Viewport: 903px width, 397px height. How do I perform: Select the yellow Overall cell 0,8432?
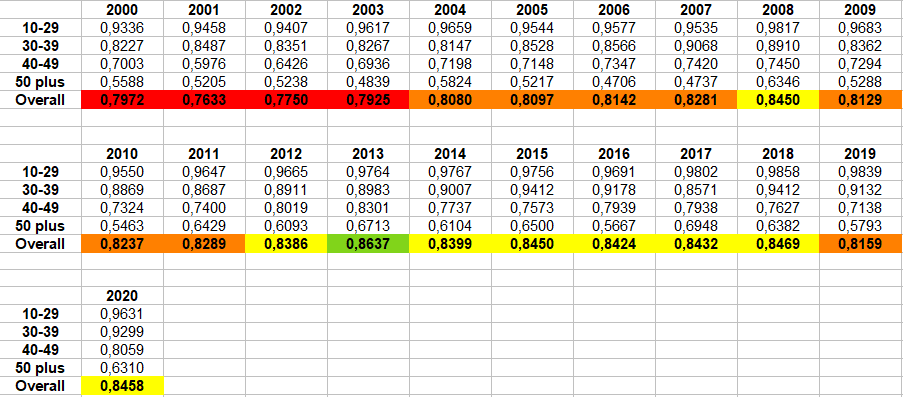(696, 244)
